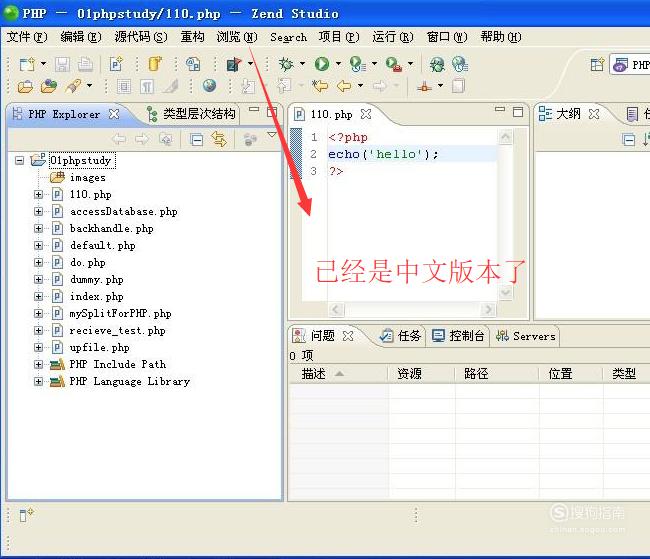This screenshot has width=650, height=559.
Task: Click the Print icon in toolbar
Action: coord(85,64)
